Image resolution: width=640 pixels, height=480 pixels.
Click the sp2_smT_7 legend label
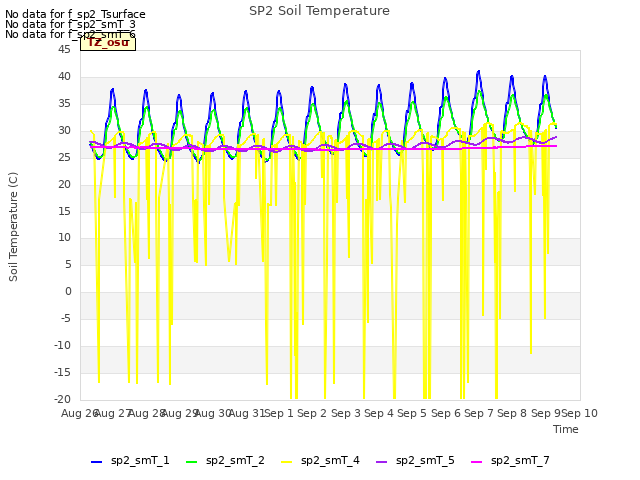[x=520, y=461]
